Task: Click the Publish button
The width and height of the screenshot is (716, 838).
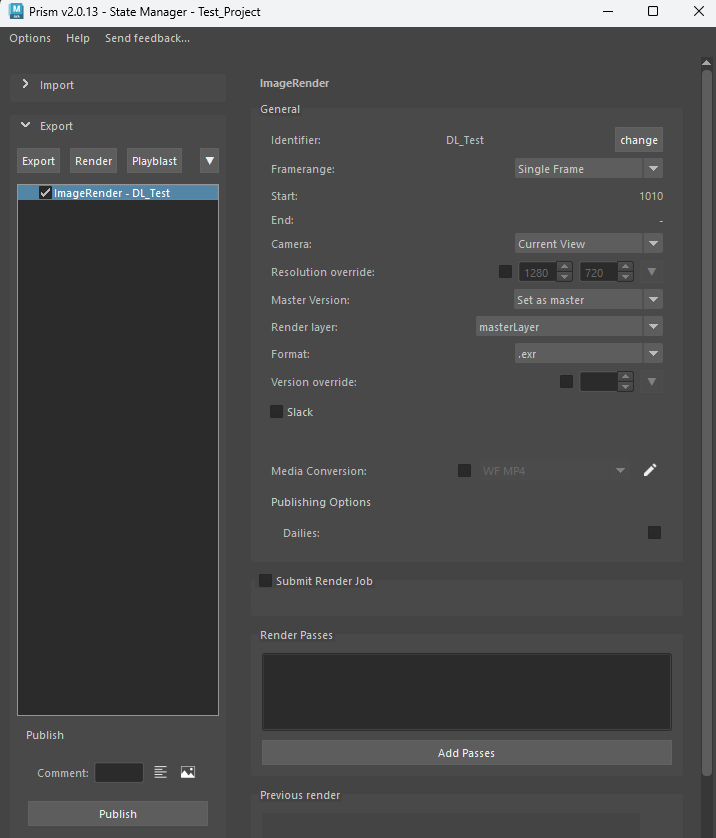Action: 118,813
